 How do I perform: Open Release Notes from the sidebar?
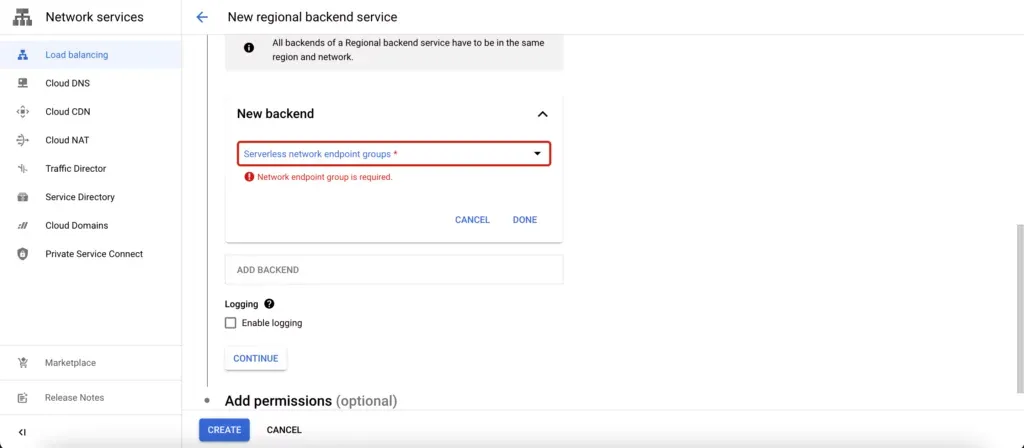tap(74, 398)
